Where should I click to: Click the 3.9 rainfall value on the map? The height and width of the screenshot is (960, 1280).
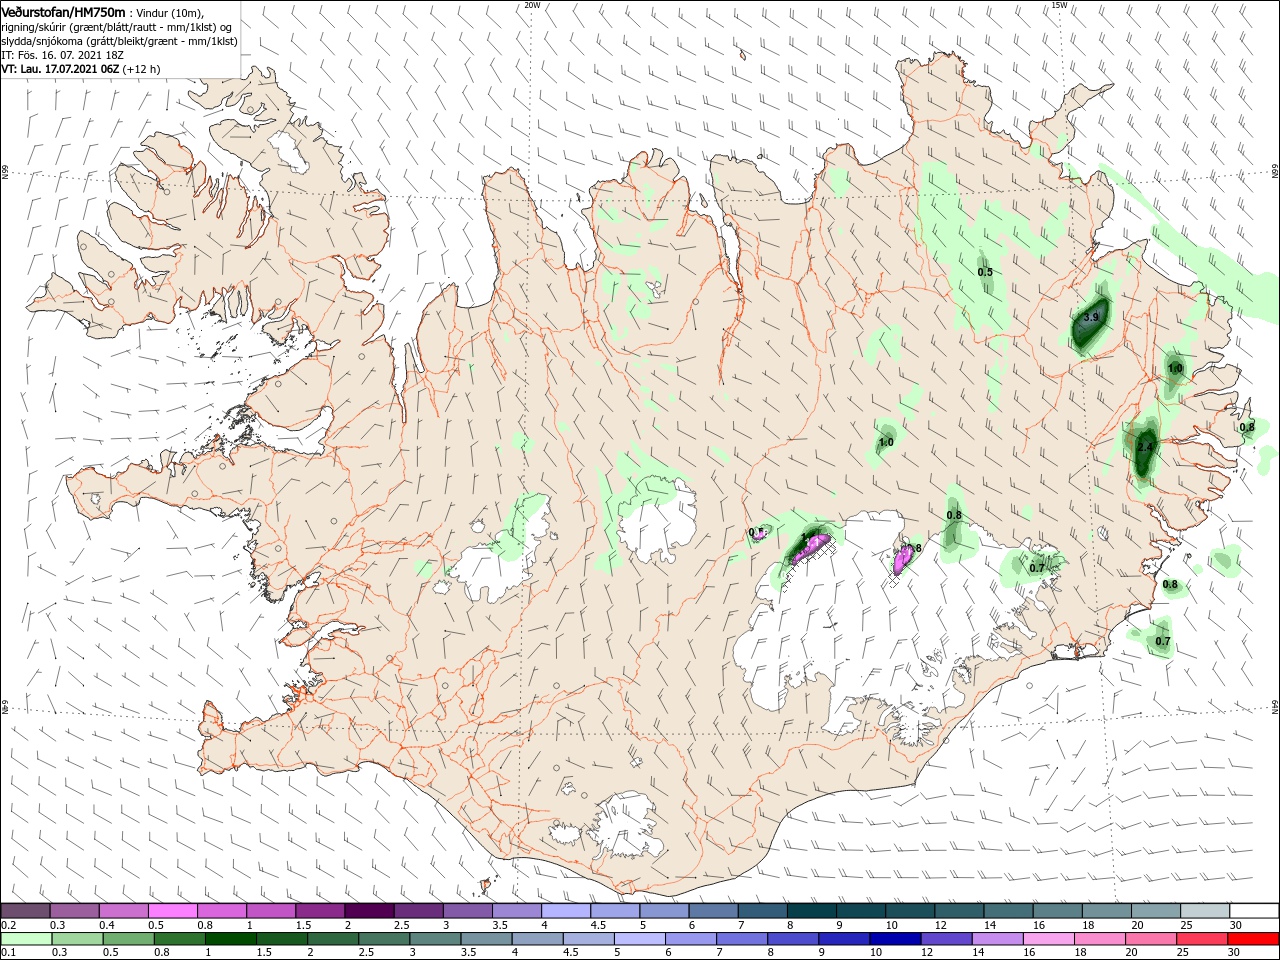point(1091,317)
